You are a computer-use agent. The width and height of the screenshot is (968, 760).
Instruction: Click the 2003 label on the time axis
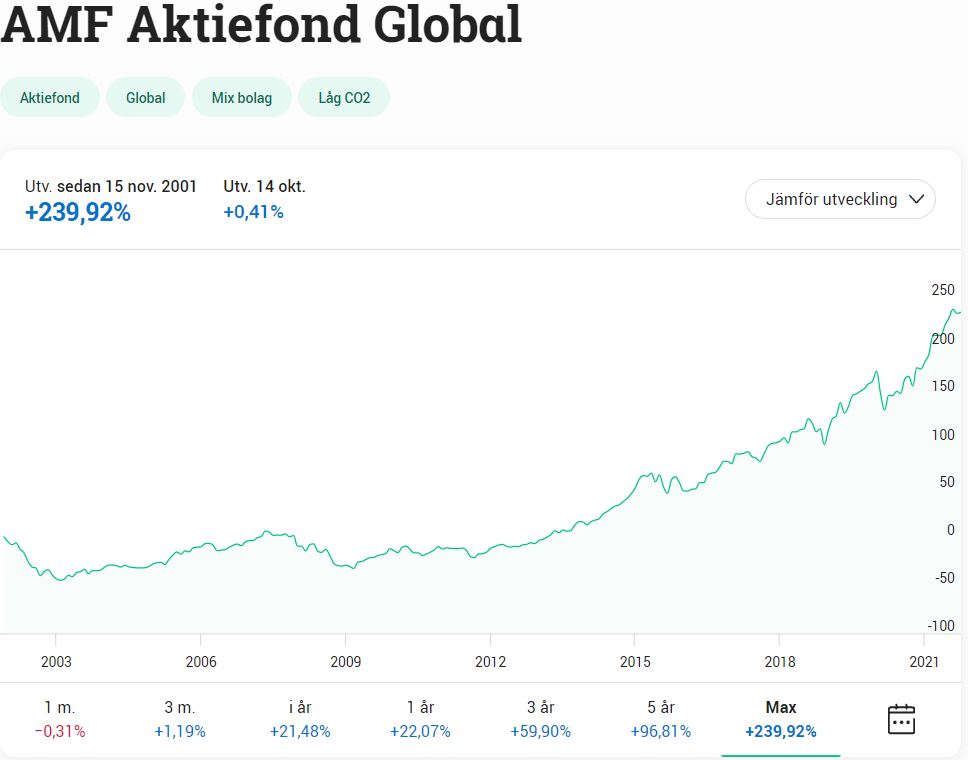56,662
